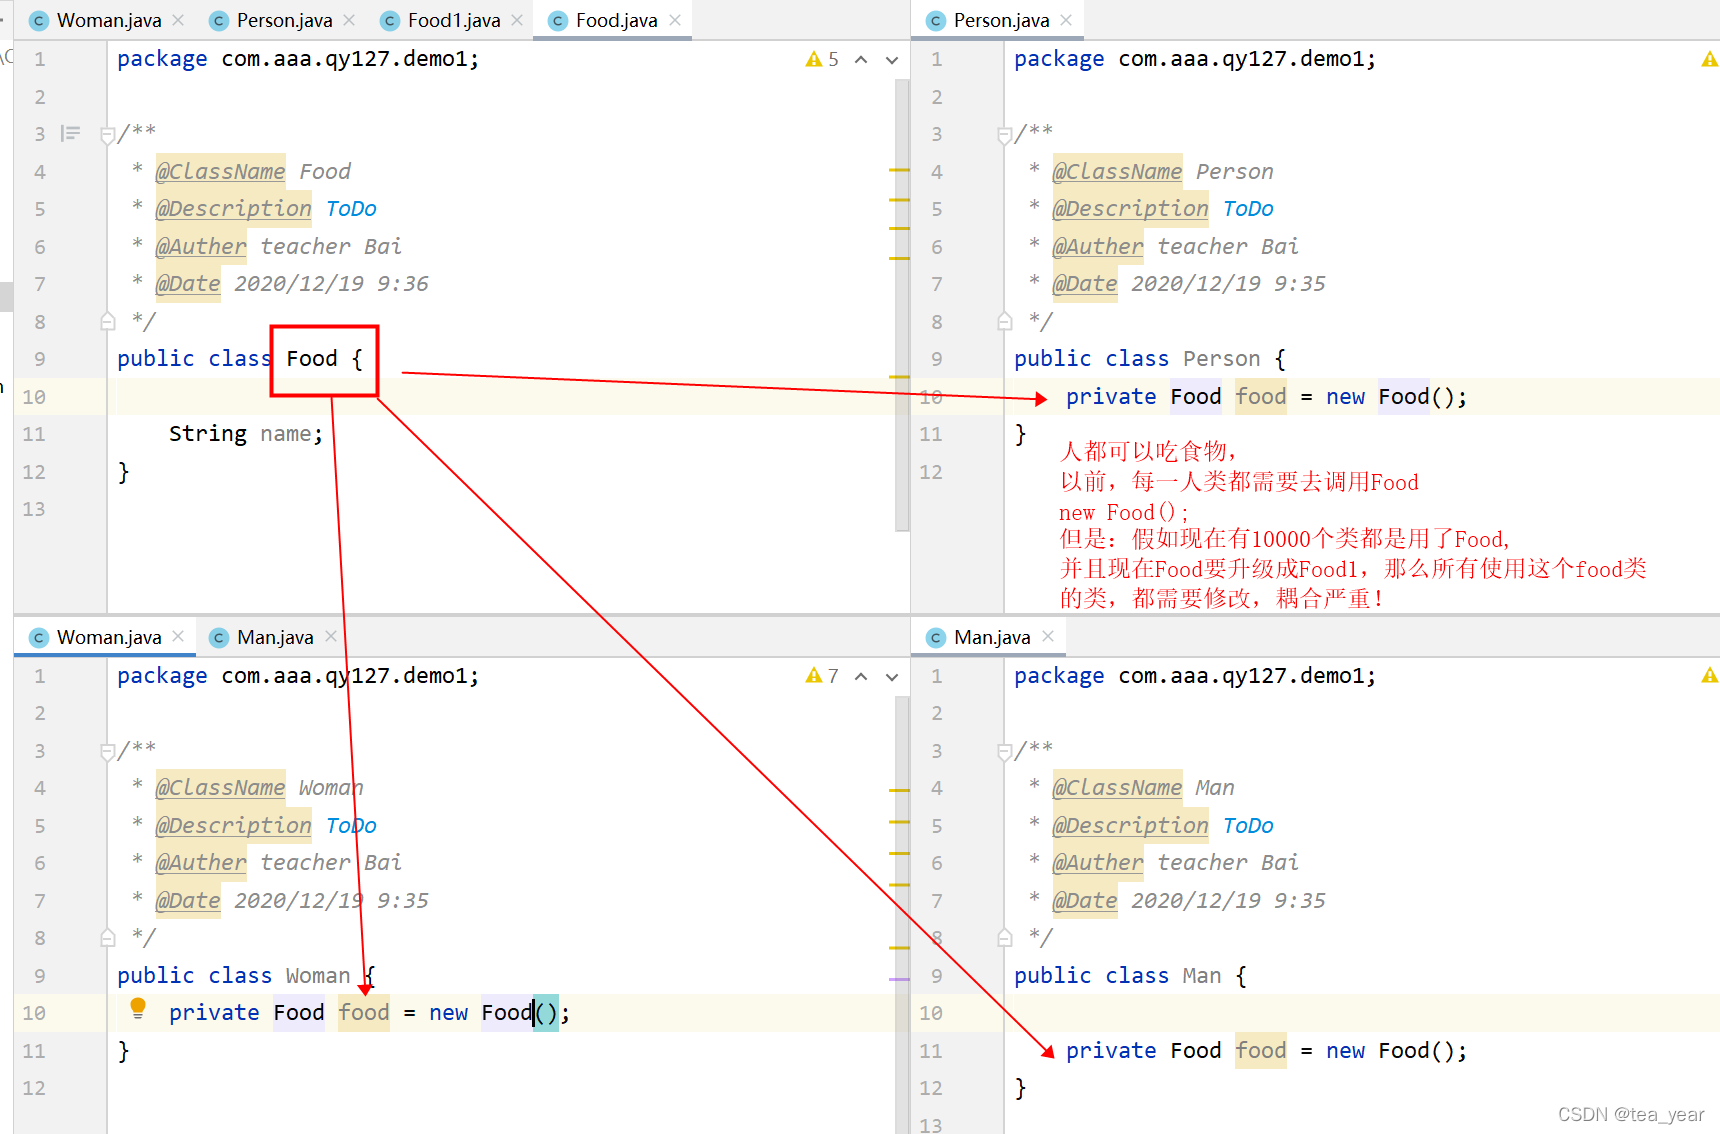Go to previous problem in Food.java editor
Viewport: 1720px width, 1134px height.
click(x=861, y=59)
